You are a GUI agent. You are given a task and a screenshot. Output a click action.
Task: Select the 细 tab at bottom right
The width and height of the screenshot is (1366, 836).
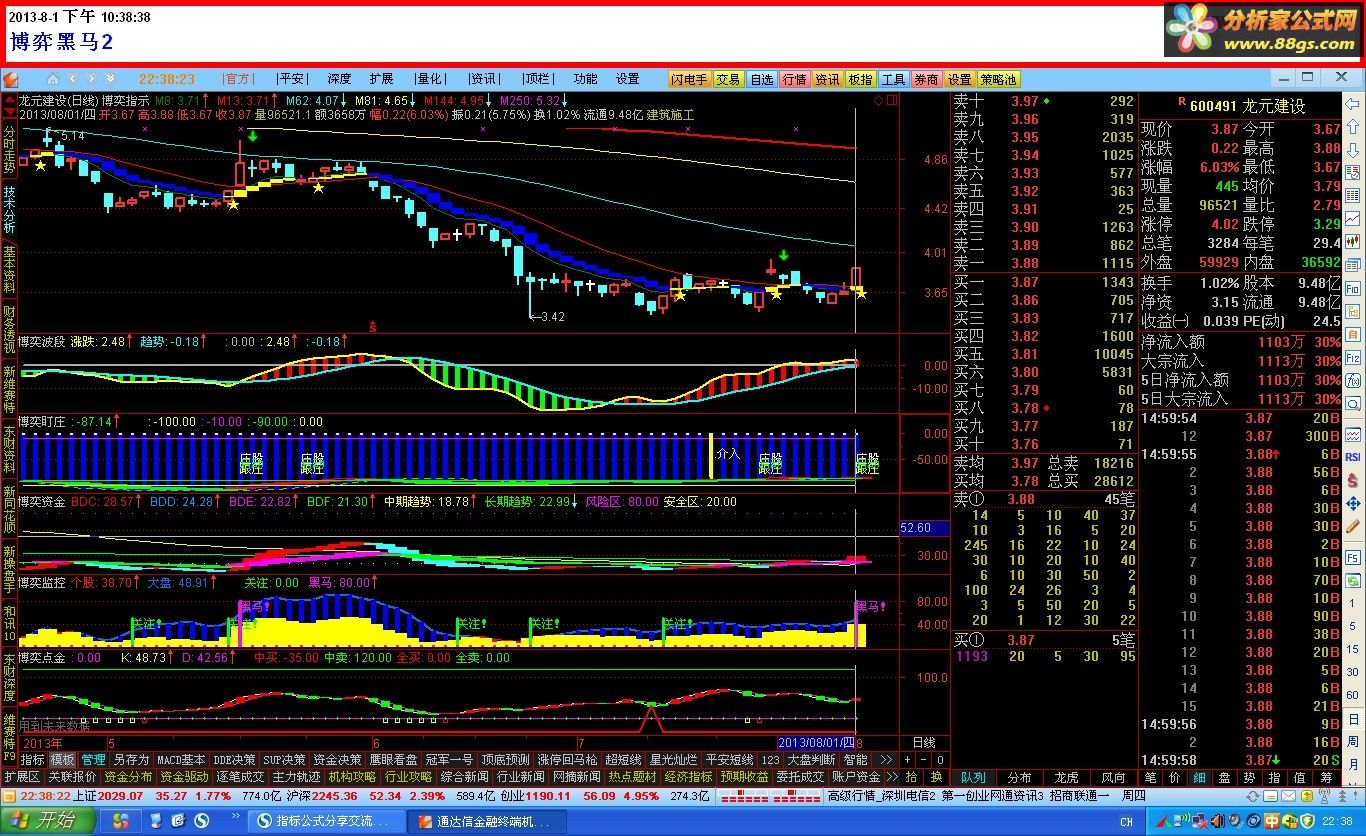click(1201, 777)
